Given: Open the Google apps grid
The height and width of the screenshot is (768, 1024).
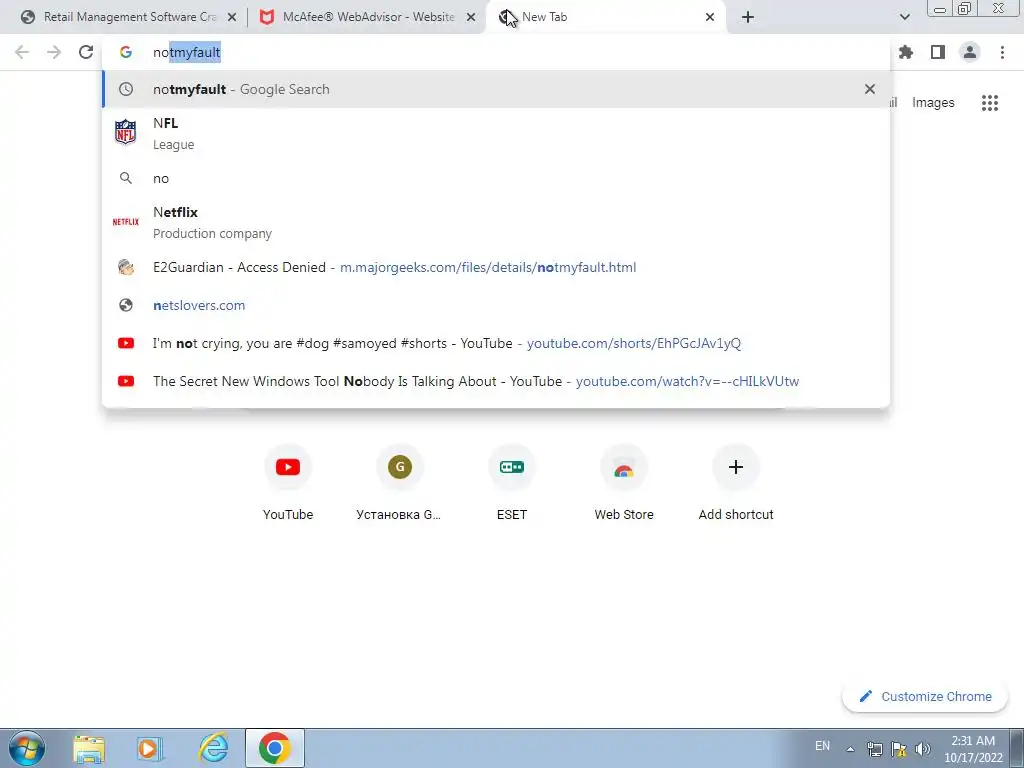Looking at the screenshot, I should [x=990, y=103].
